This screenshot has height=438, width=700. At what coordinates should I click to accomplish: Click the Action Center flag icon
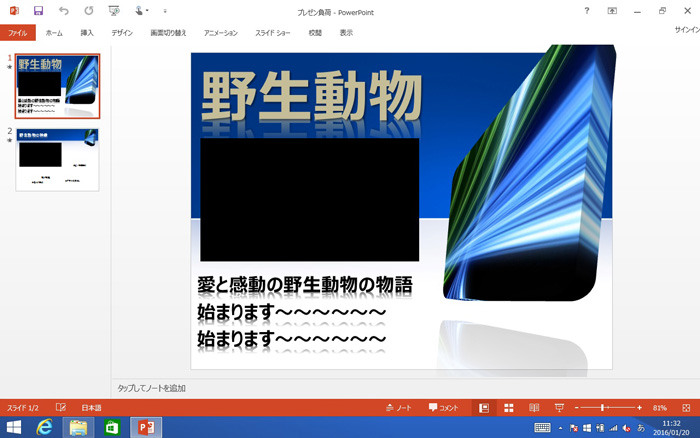point(574,428)
